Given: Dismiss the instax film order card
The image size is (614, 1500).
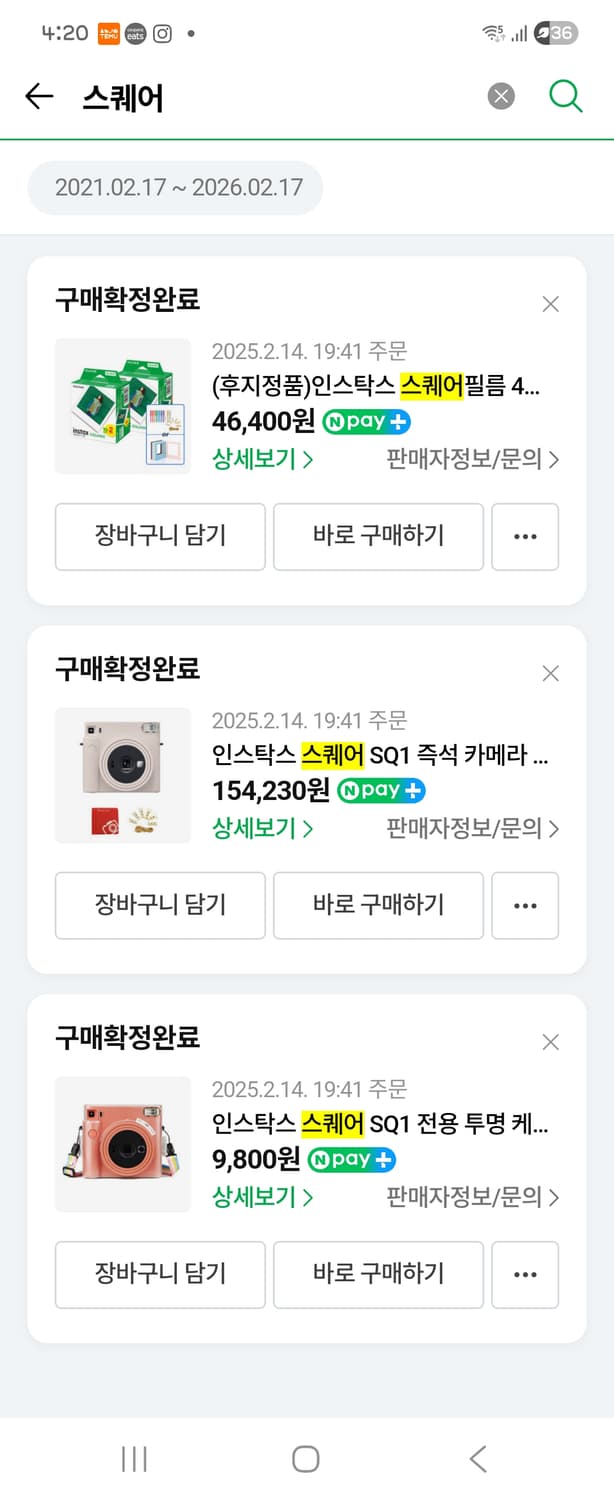Looking at the screenshot, I should tap(550, 303).
